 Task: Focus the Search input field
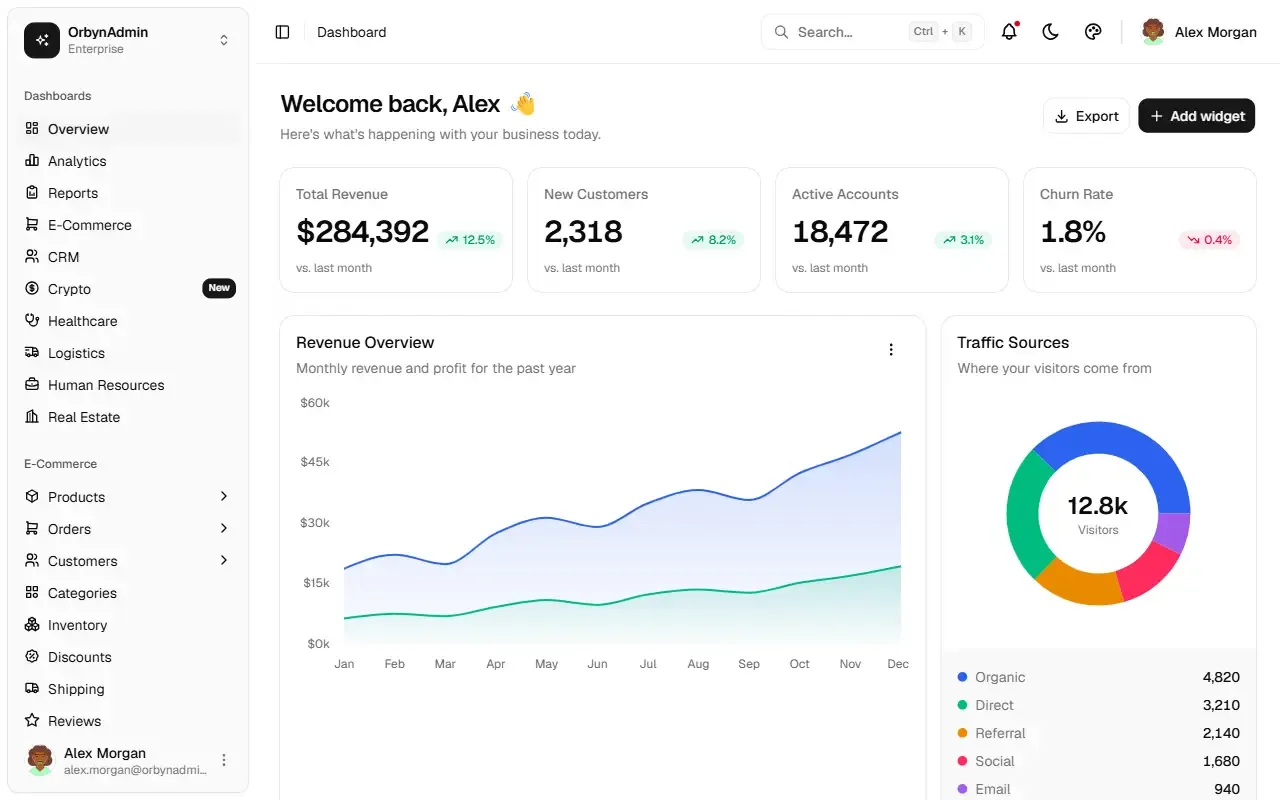(872, 32)
